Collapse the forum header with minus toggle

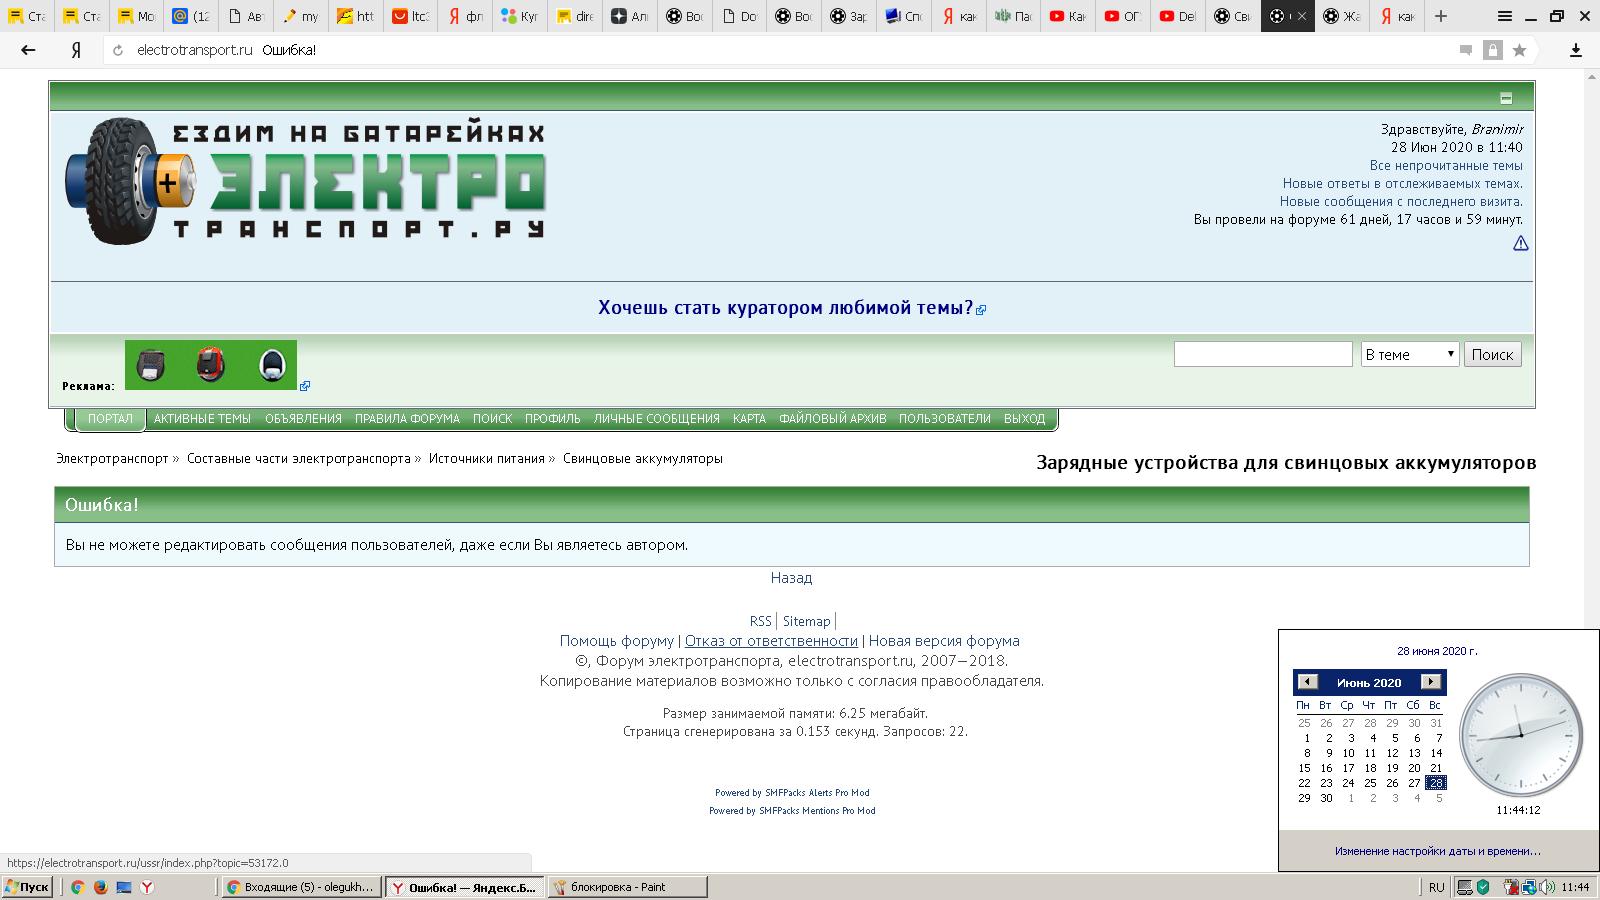click(1506, 98)
